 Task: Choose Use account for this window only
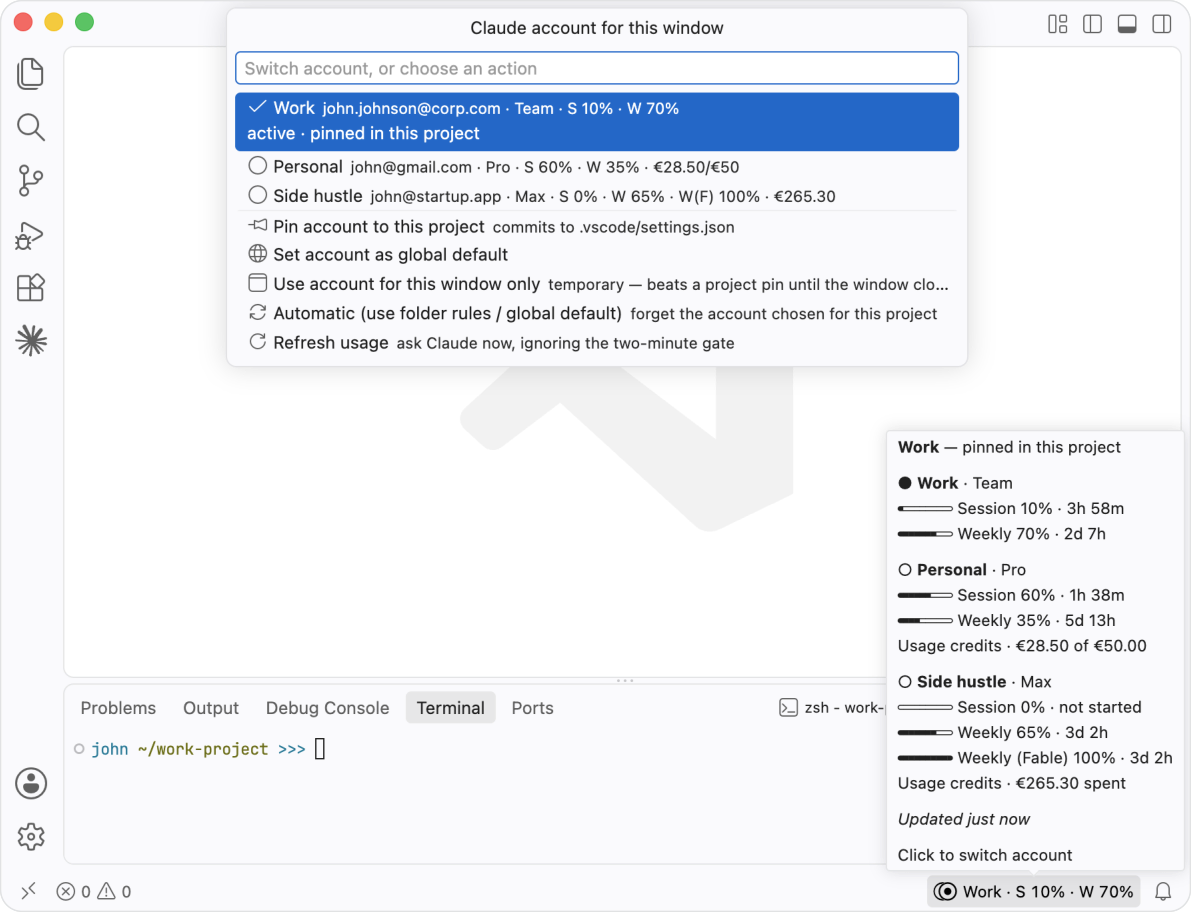(x=596, y=284)
